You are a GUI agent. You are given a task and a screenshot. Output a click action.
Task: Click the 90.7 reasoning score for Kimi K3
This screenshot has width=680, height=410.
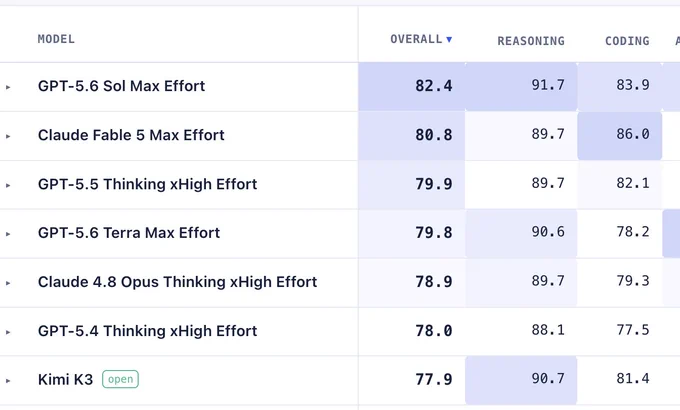click(521, 380)
